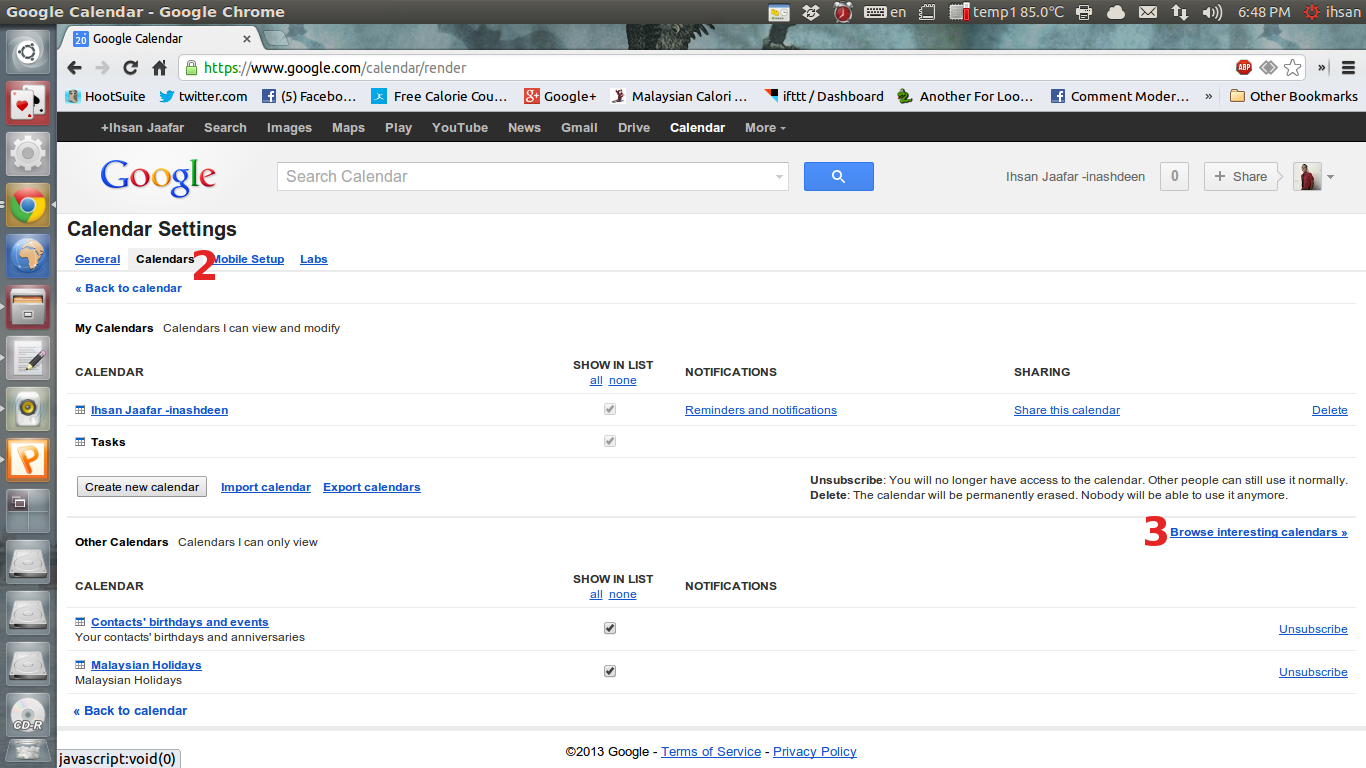Open the network connections indicator
1366x768 pixels.
[x=1180, y=12]
